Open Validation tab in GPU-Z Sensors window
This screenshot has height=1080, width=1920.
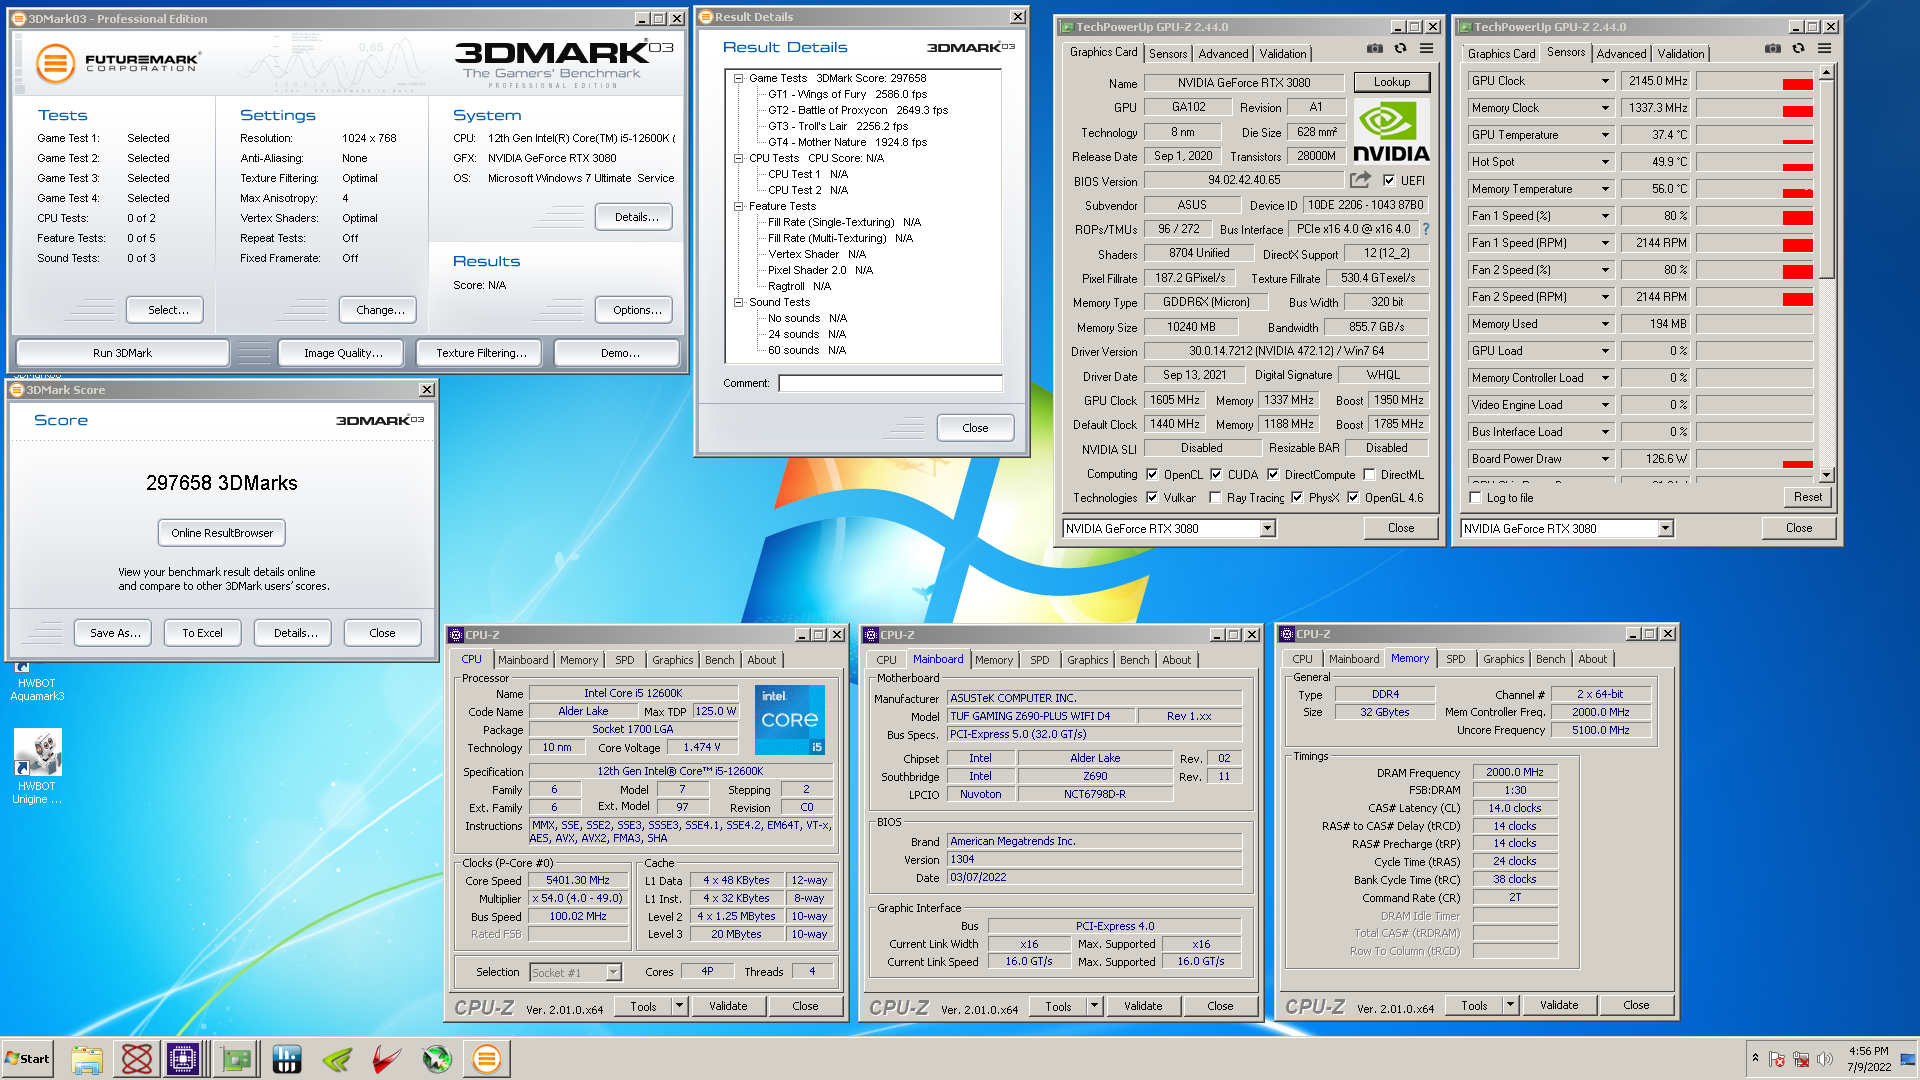tap(1680, 54)
